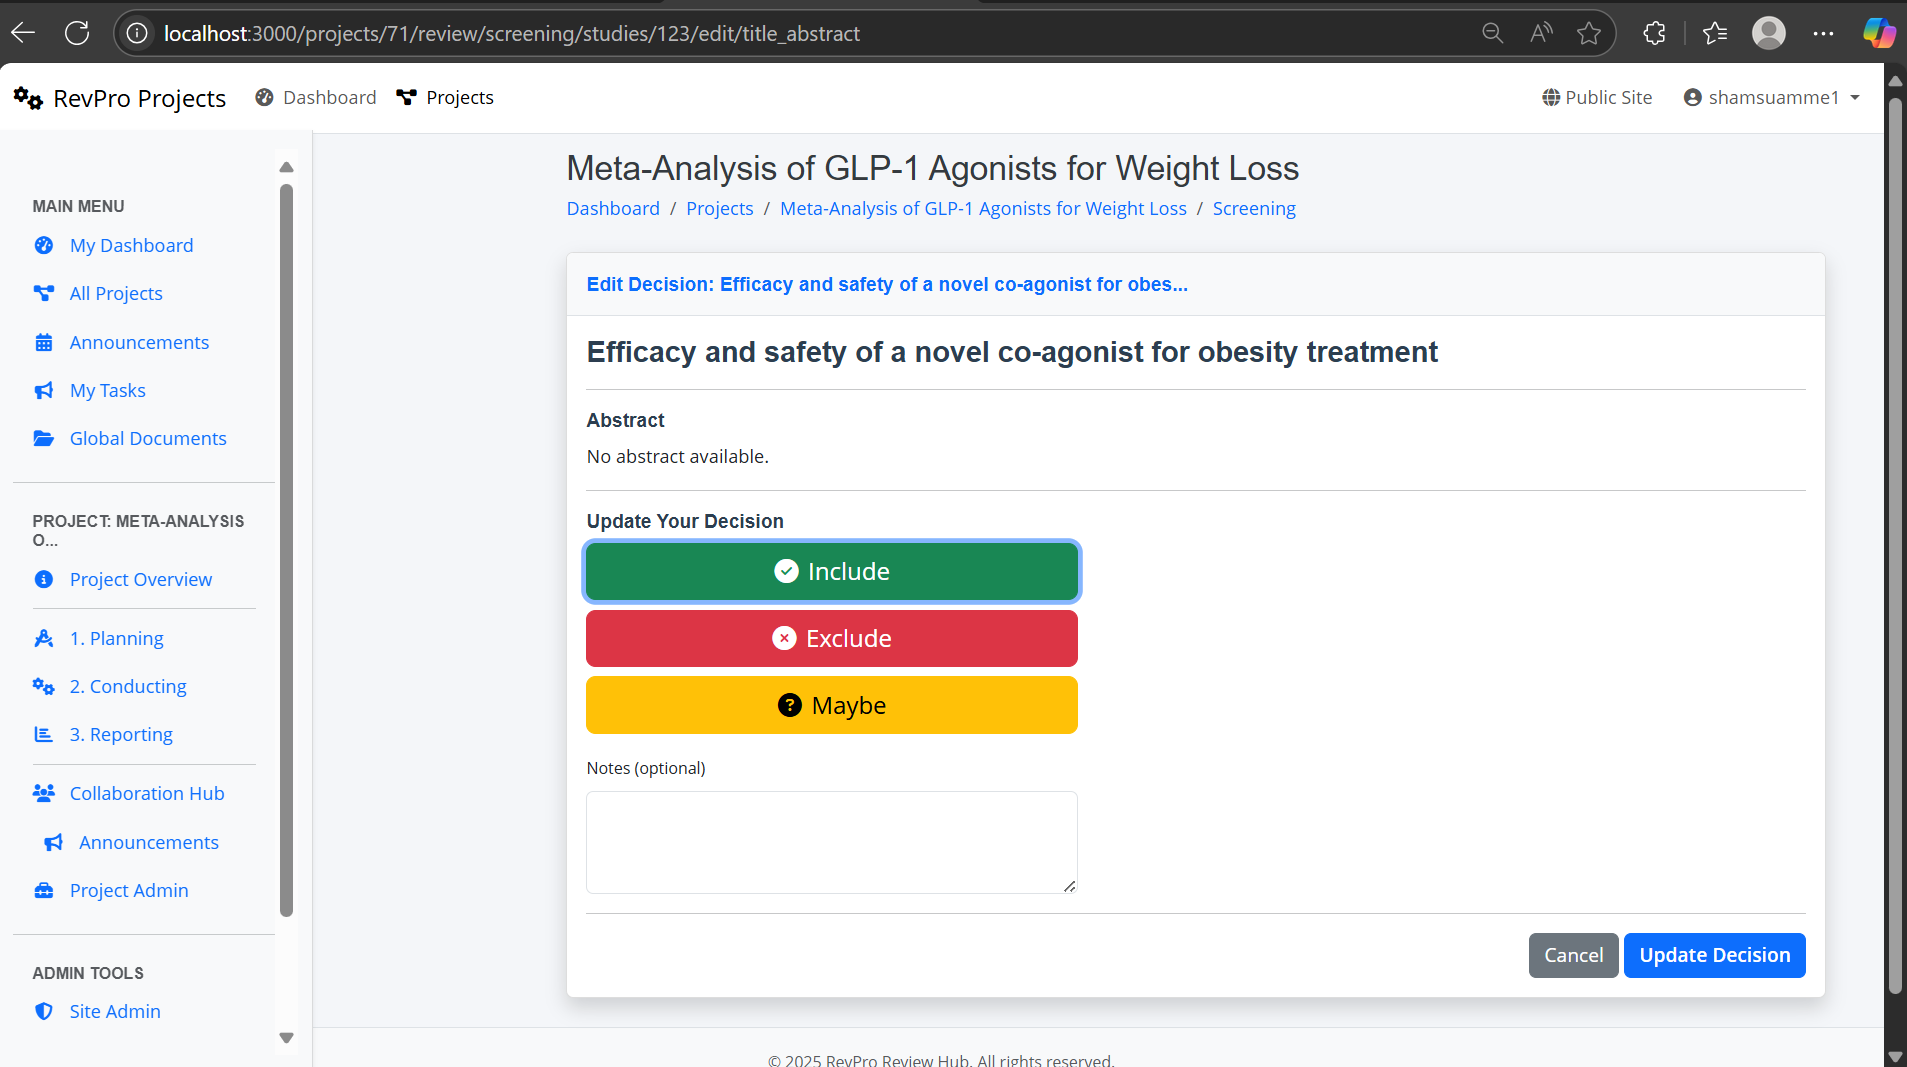Click the Screening breadcrumb link
Image resolution: width=1907 pixels, height=1067 pixels.
tap(1253, 208)
